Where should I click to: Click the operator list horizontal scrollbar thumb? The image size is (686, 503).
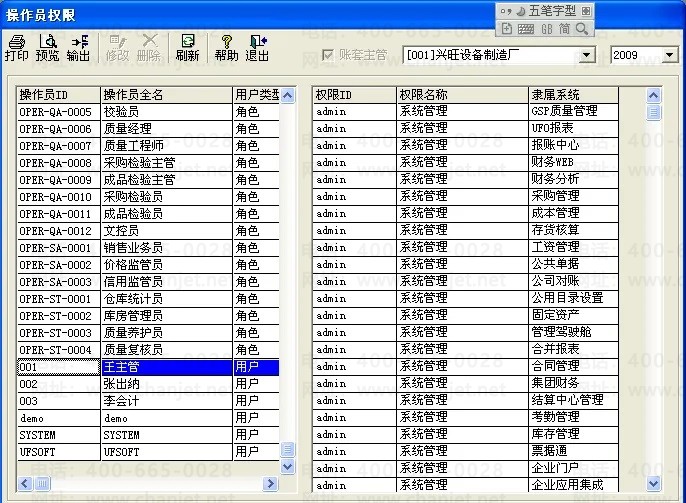pyautogui.click(x=42, y=483)
